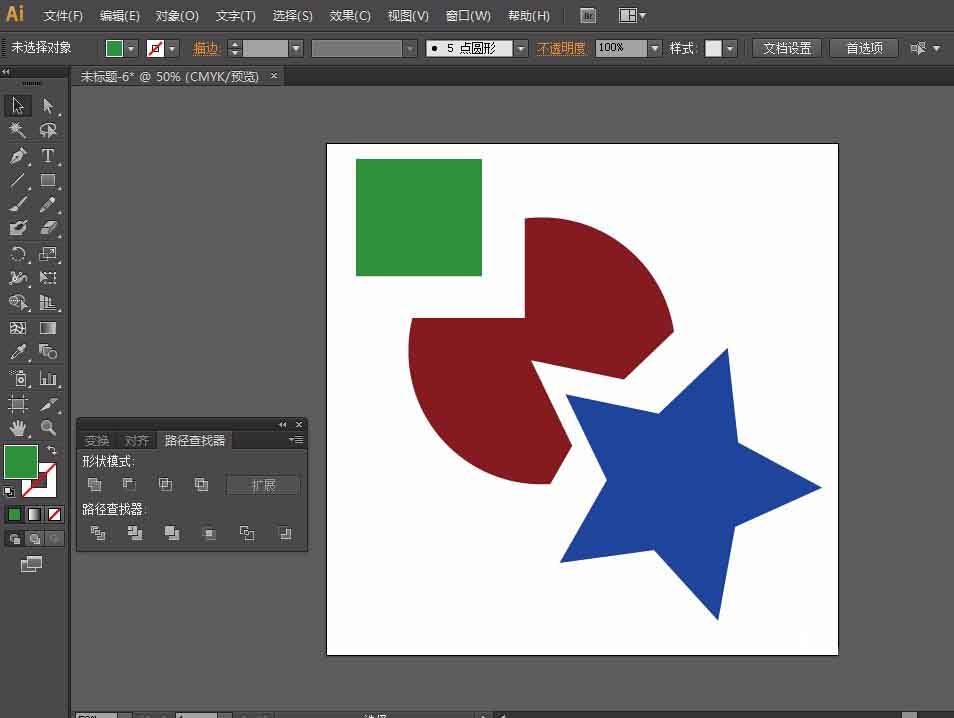The image size is (954, 718).
Task: Select the Blob Brush tool
Action: tap(18, 229)
